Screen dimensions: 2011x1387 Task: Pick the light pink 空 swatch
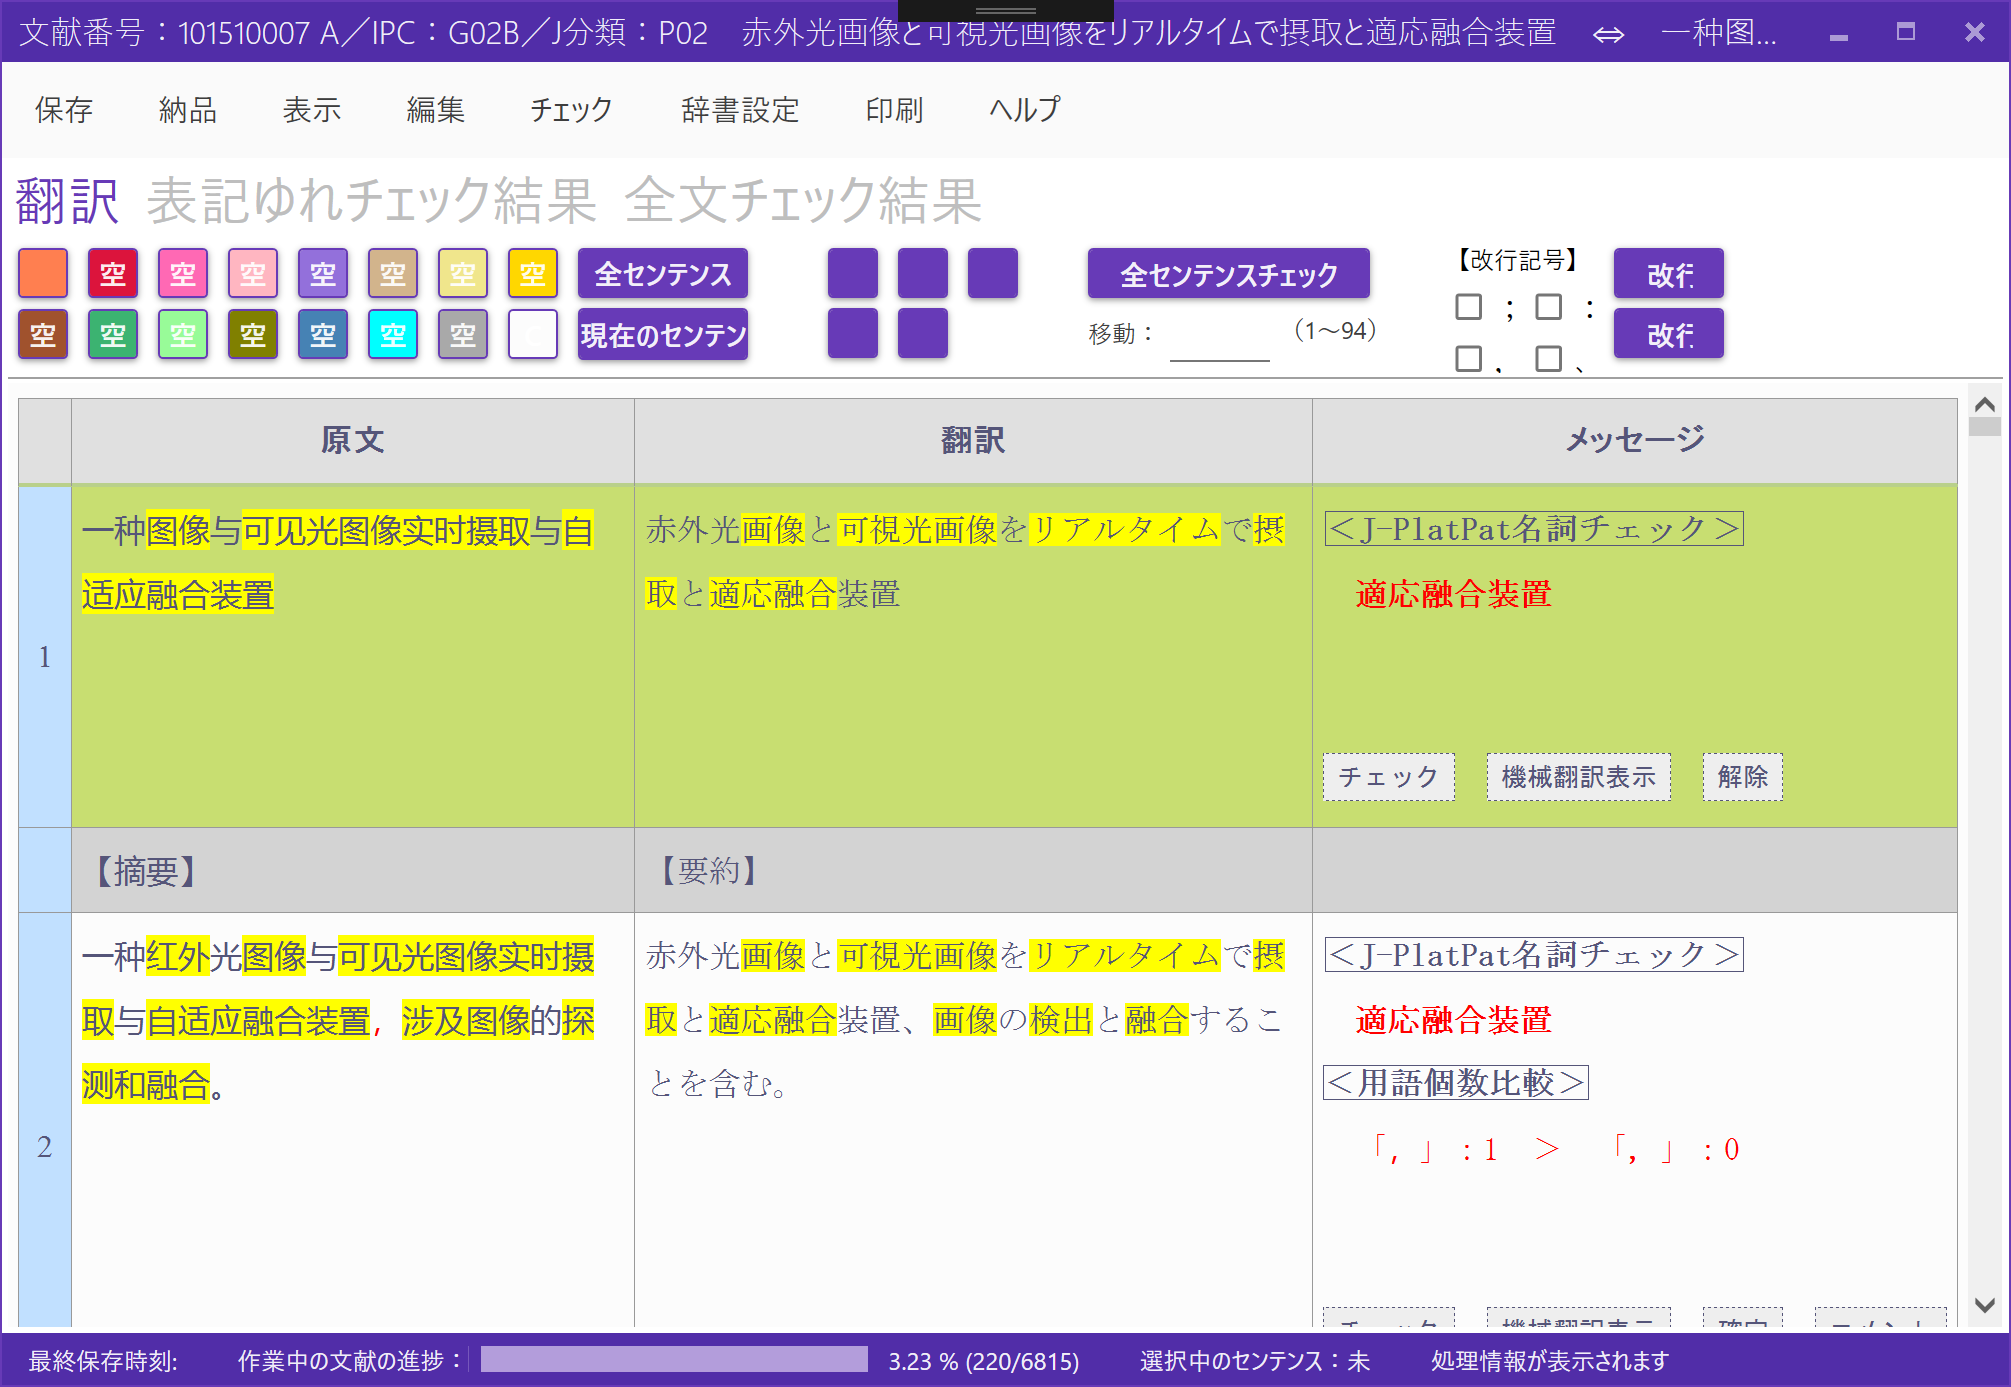pos(253,274)
